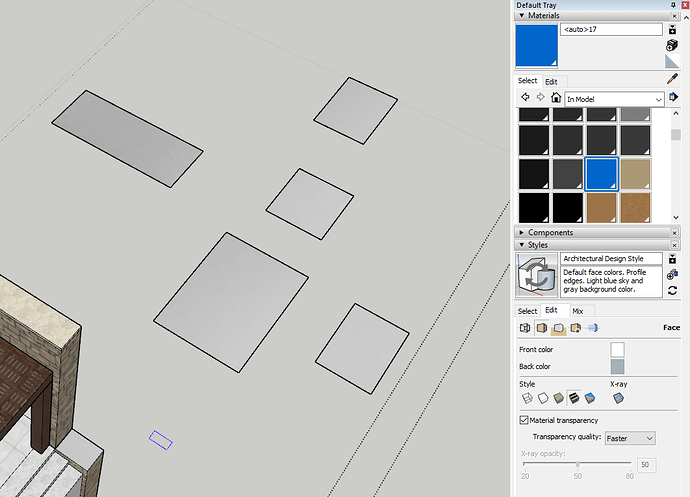
Task: Collapse the Materials panel
Action: point(522,15)
